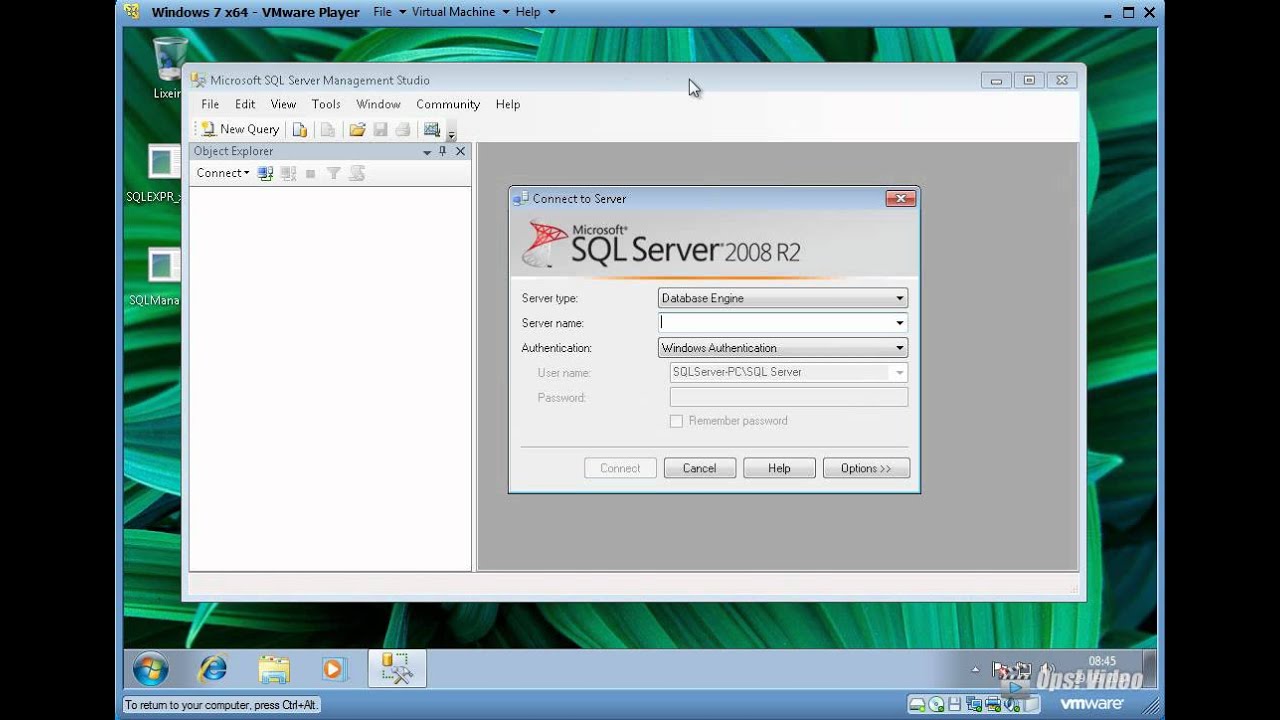This screenshot has height=720, width=1280.
Task: Click the Cancel button
Action: click(x=699, y=468)
